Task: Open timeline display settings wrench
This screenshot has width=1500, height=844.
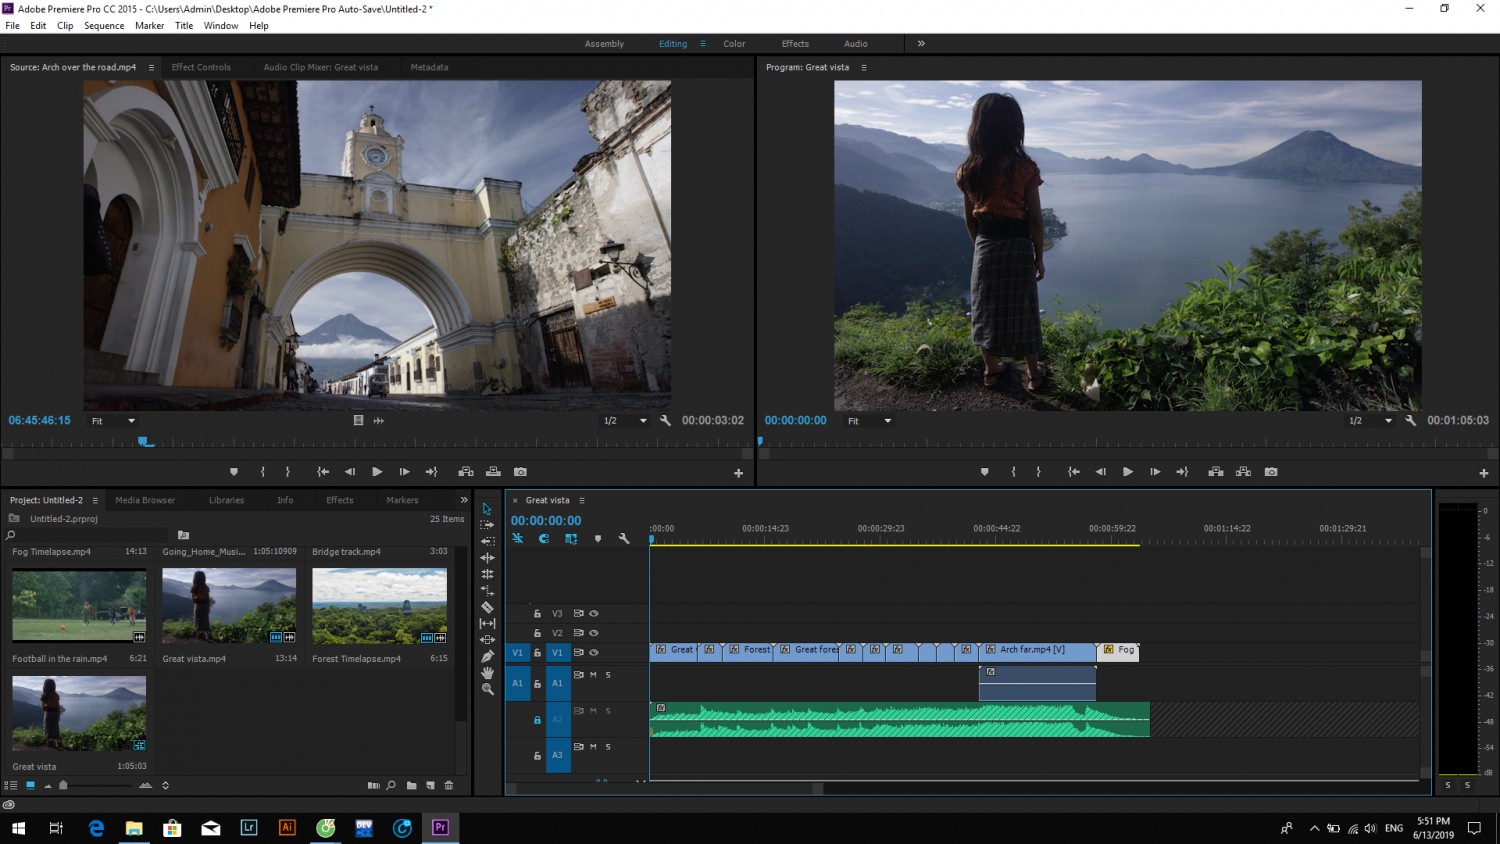Action: (x=624, y=538)
